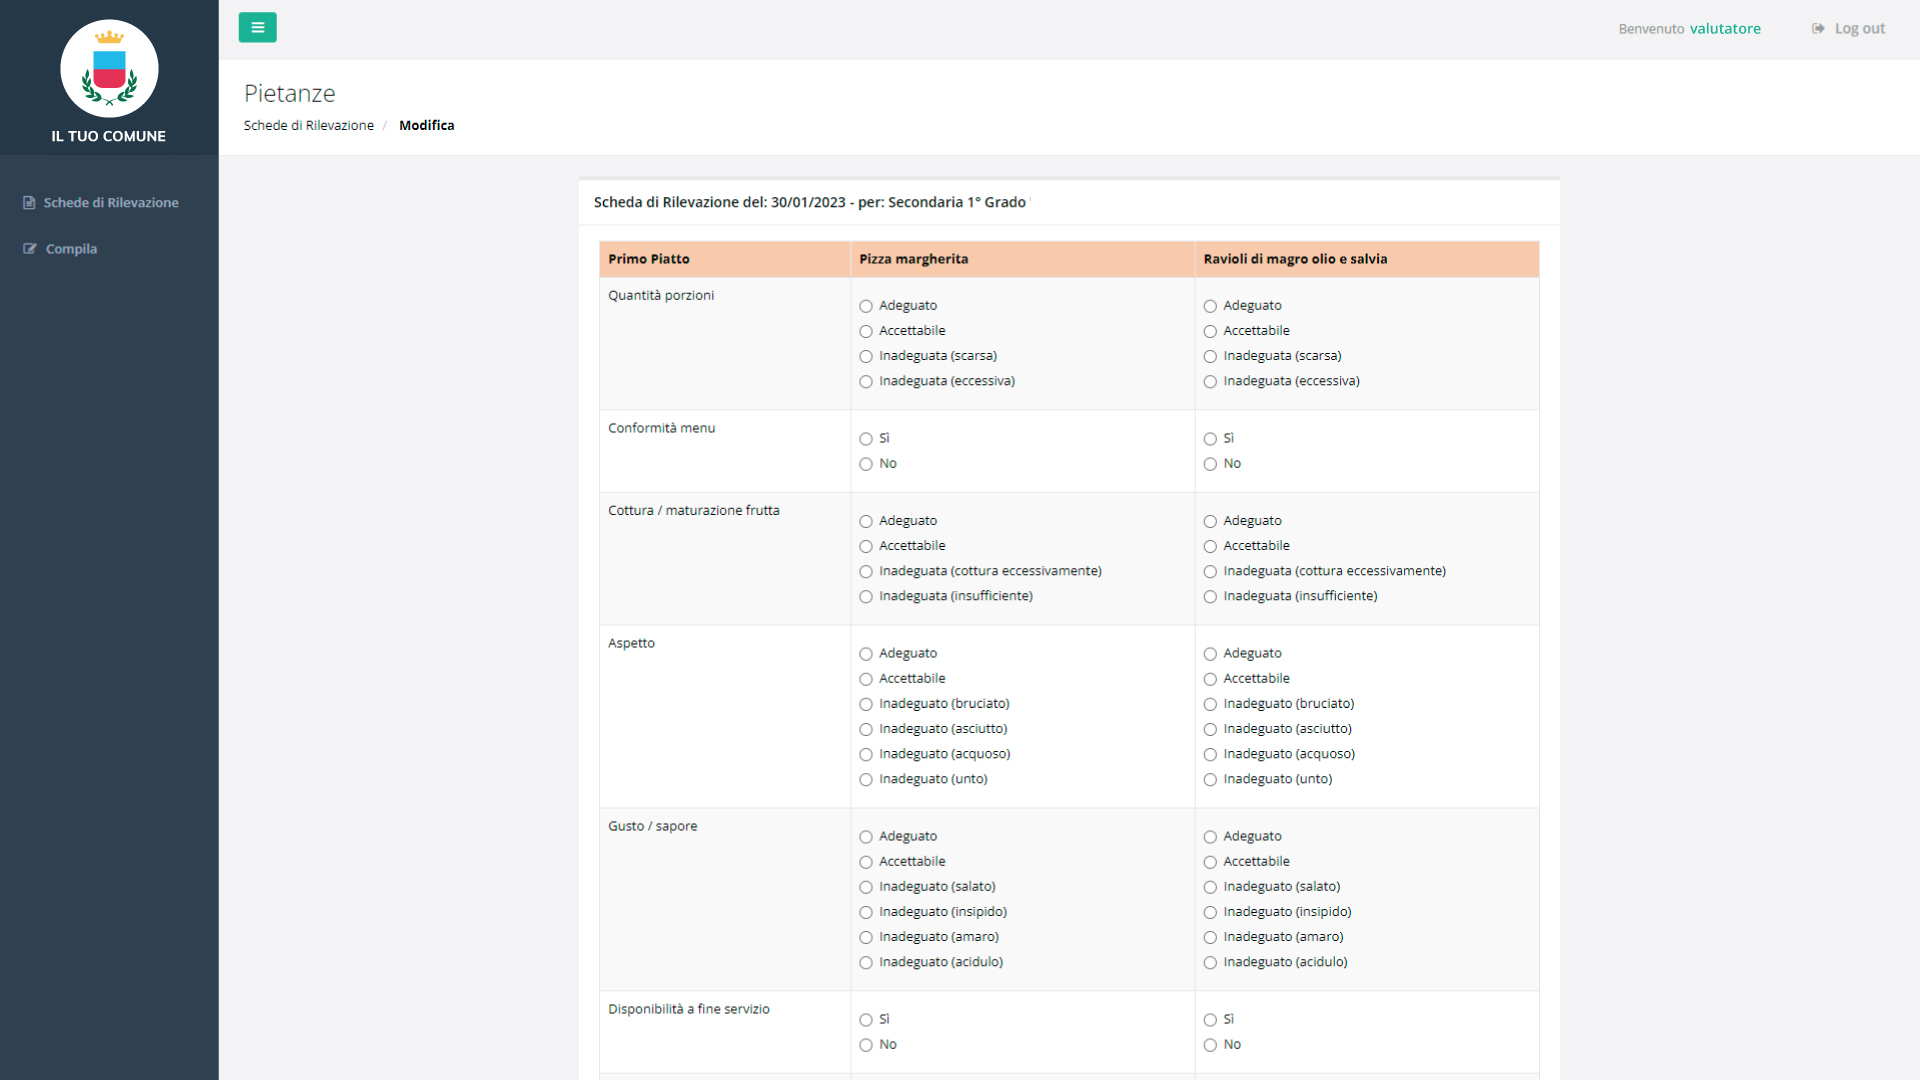Choose No for Pizza margherita Conformità menu
The height and width of the screenshot is (1080, 1920).
tap(866, 464)
